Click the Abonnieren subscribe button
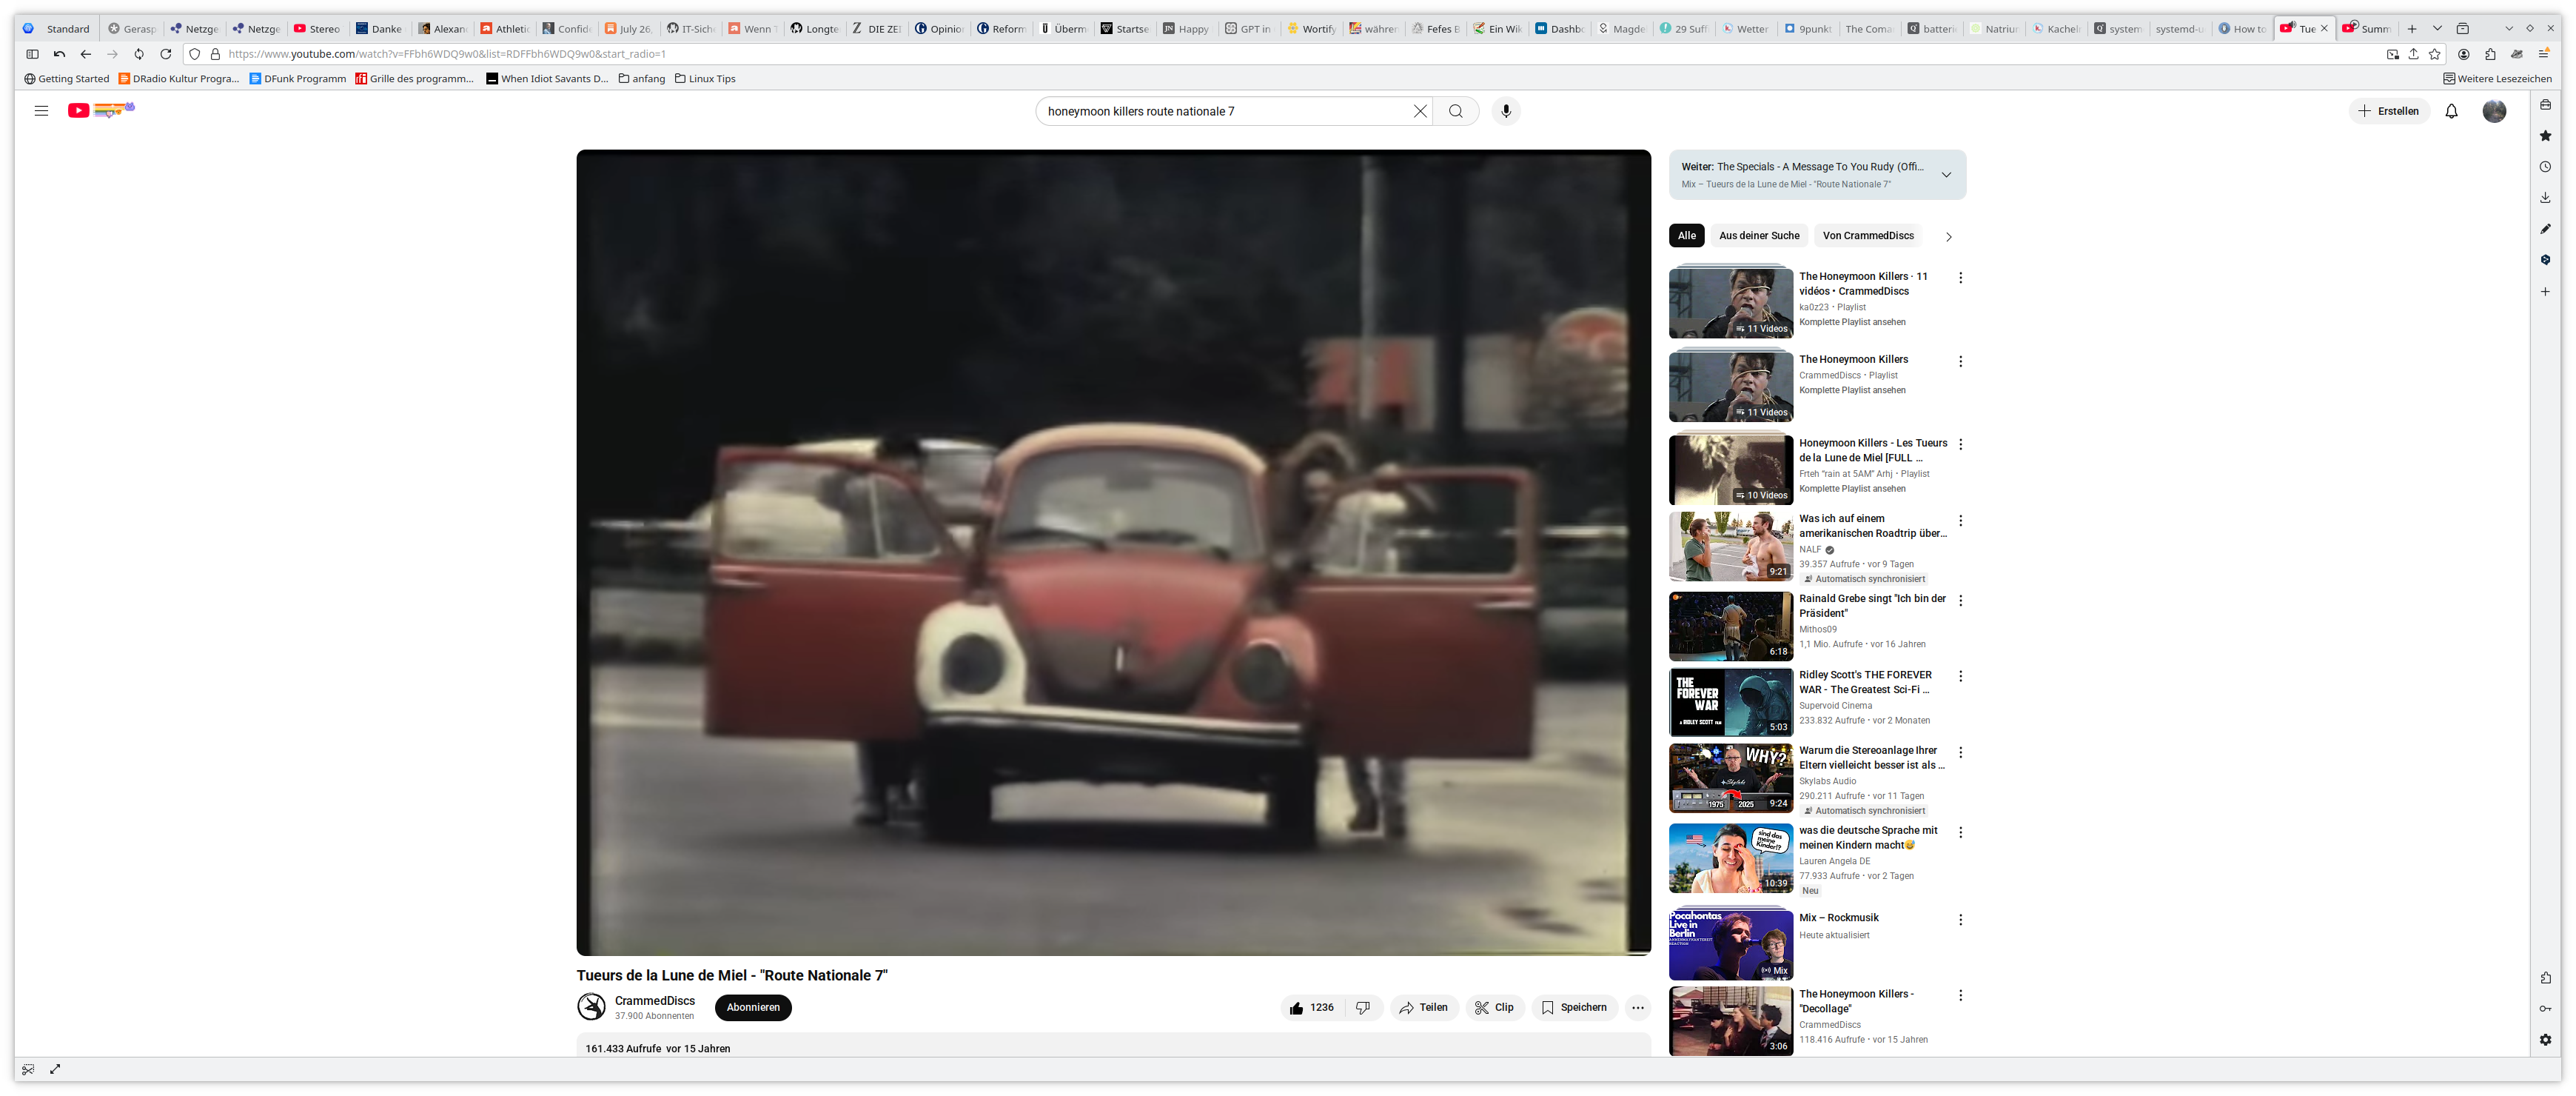This screenshot has height=1096, width=2576. [752, 1007]
